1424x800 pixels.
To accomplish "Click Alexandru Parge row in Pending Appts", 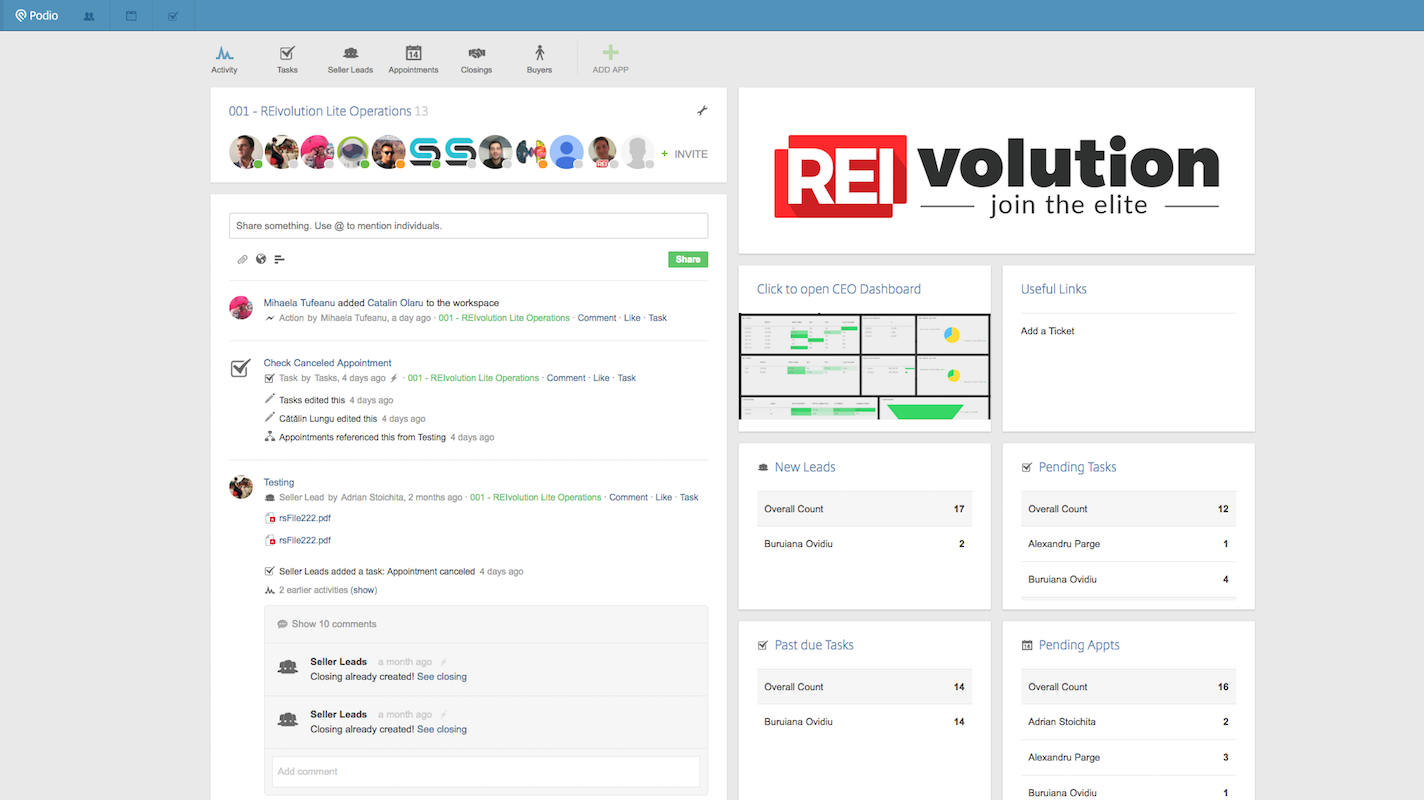I will point(1128,757).
